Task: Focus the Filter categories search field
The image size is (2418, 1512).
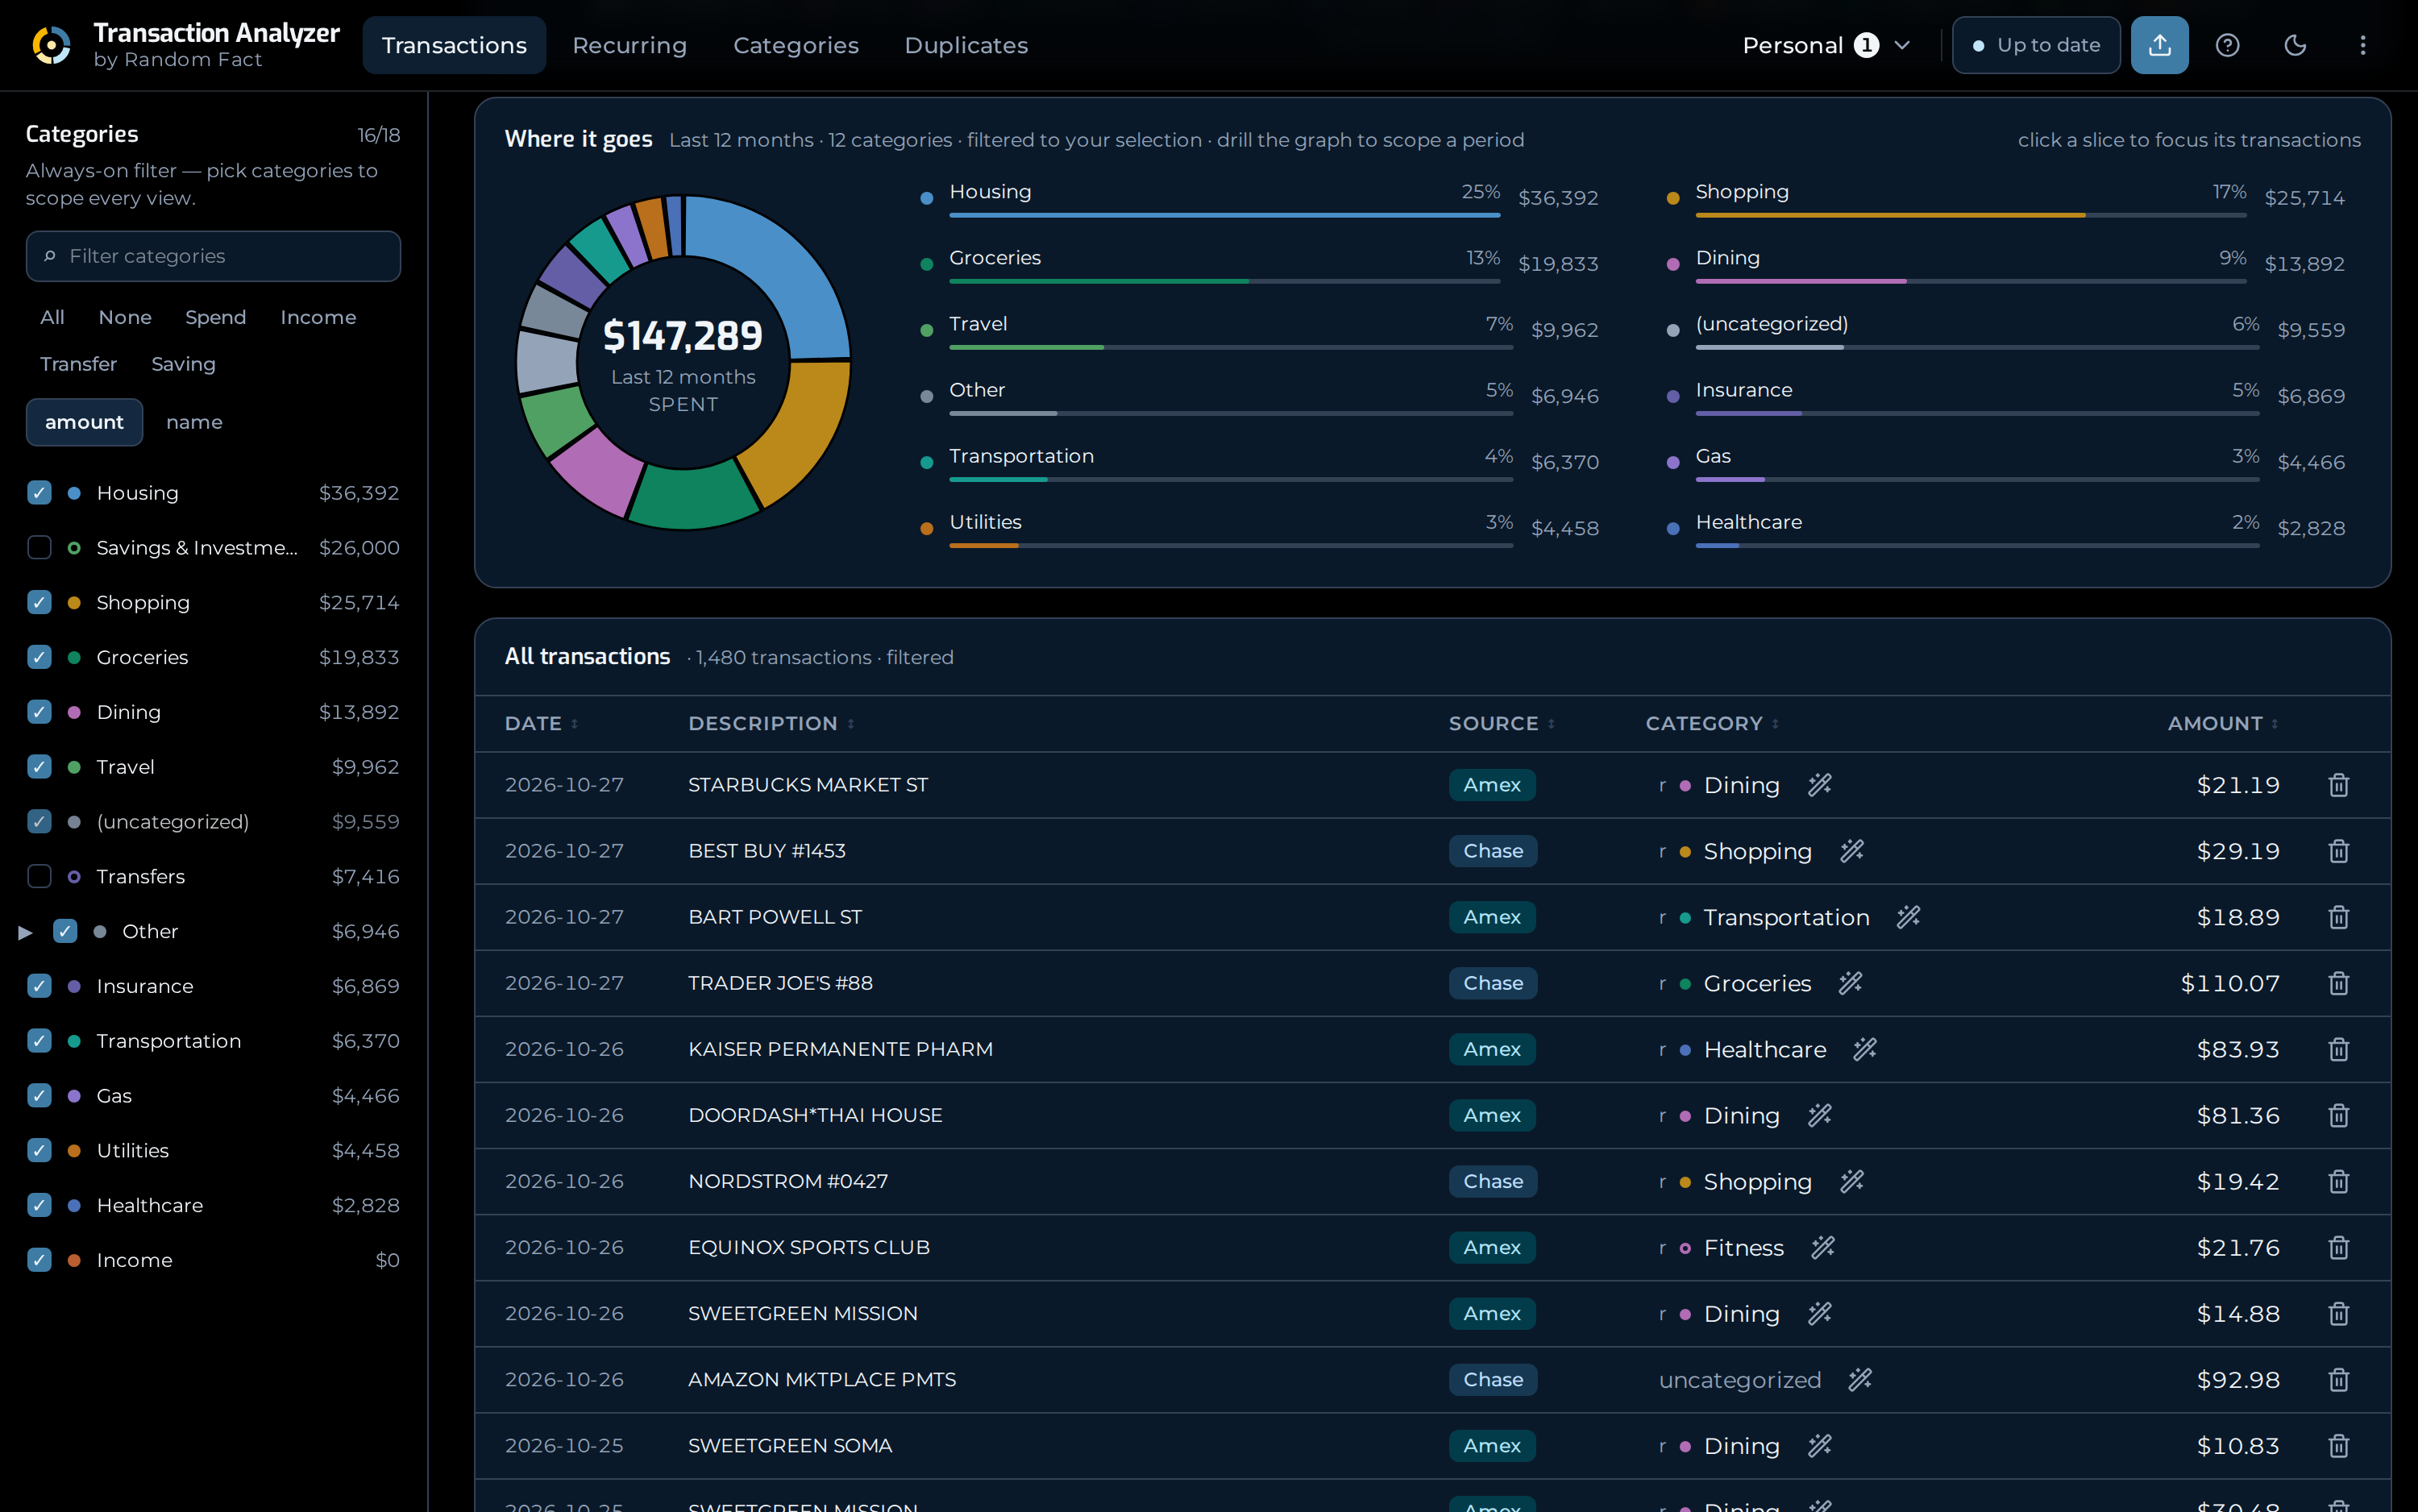Action: pyautogui.click(x=213, y=256)
